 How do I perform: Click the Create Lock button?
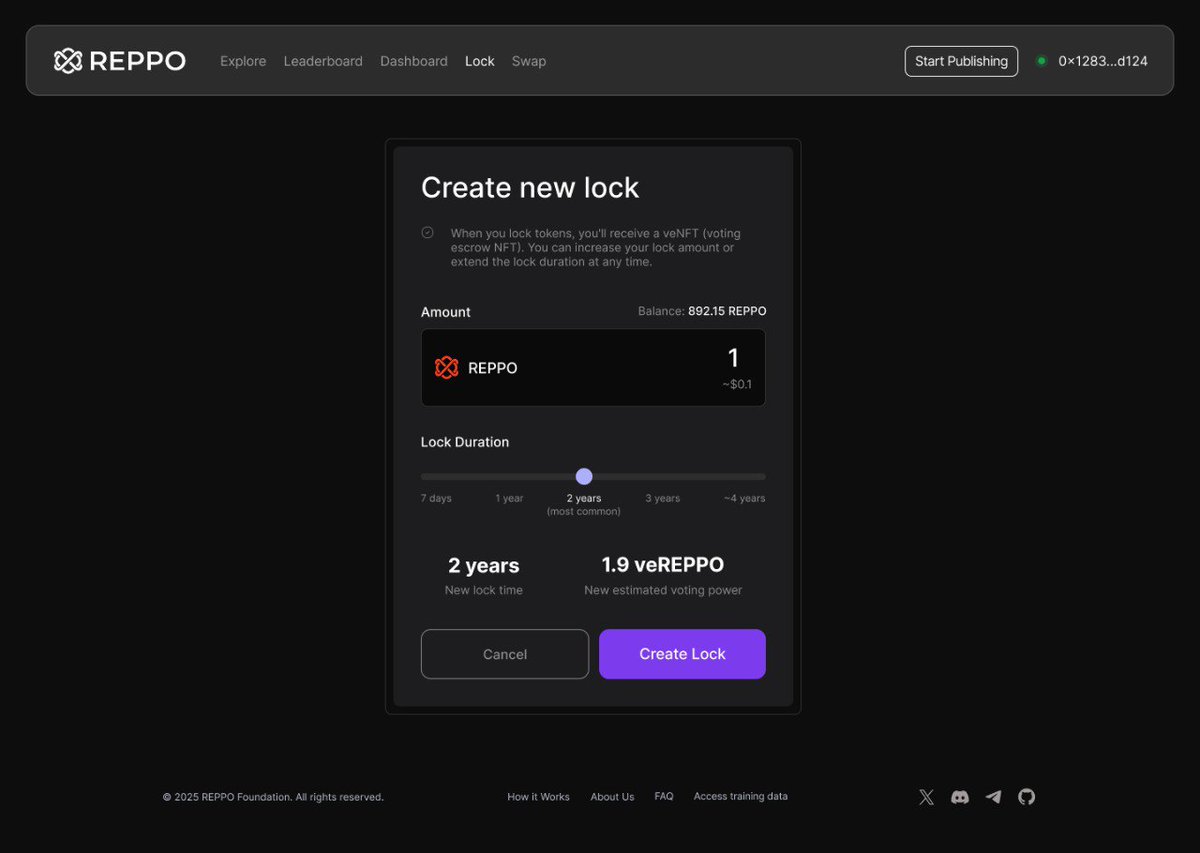click(x=682, y=654)
